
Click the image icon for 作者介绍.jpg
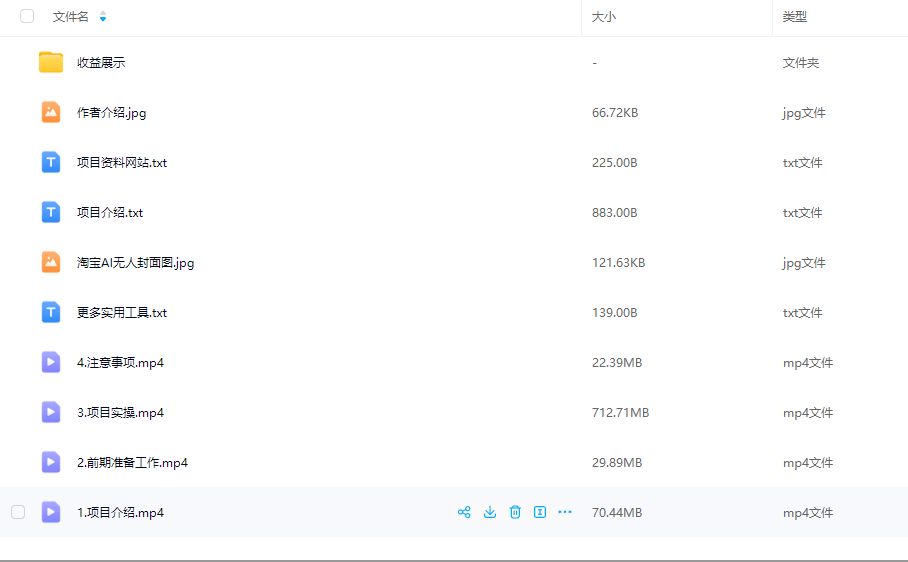point(51,112)
